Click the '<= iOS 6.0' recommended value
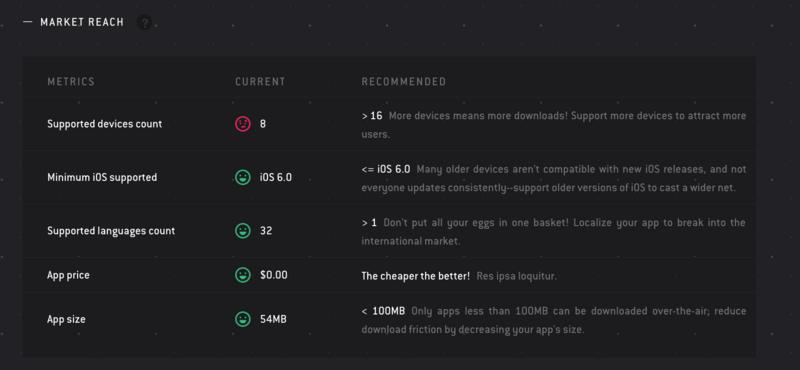Viewport: 800px width, 370px height. (386, 169)
